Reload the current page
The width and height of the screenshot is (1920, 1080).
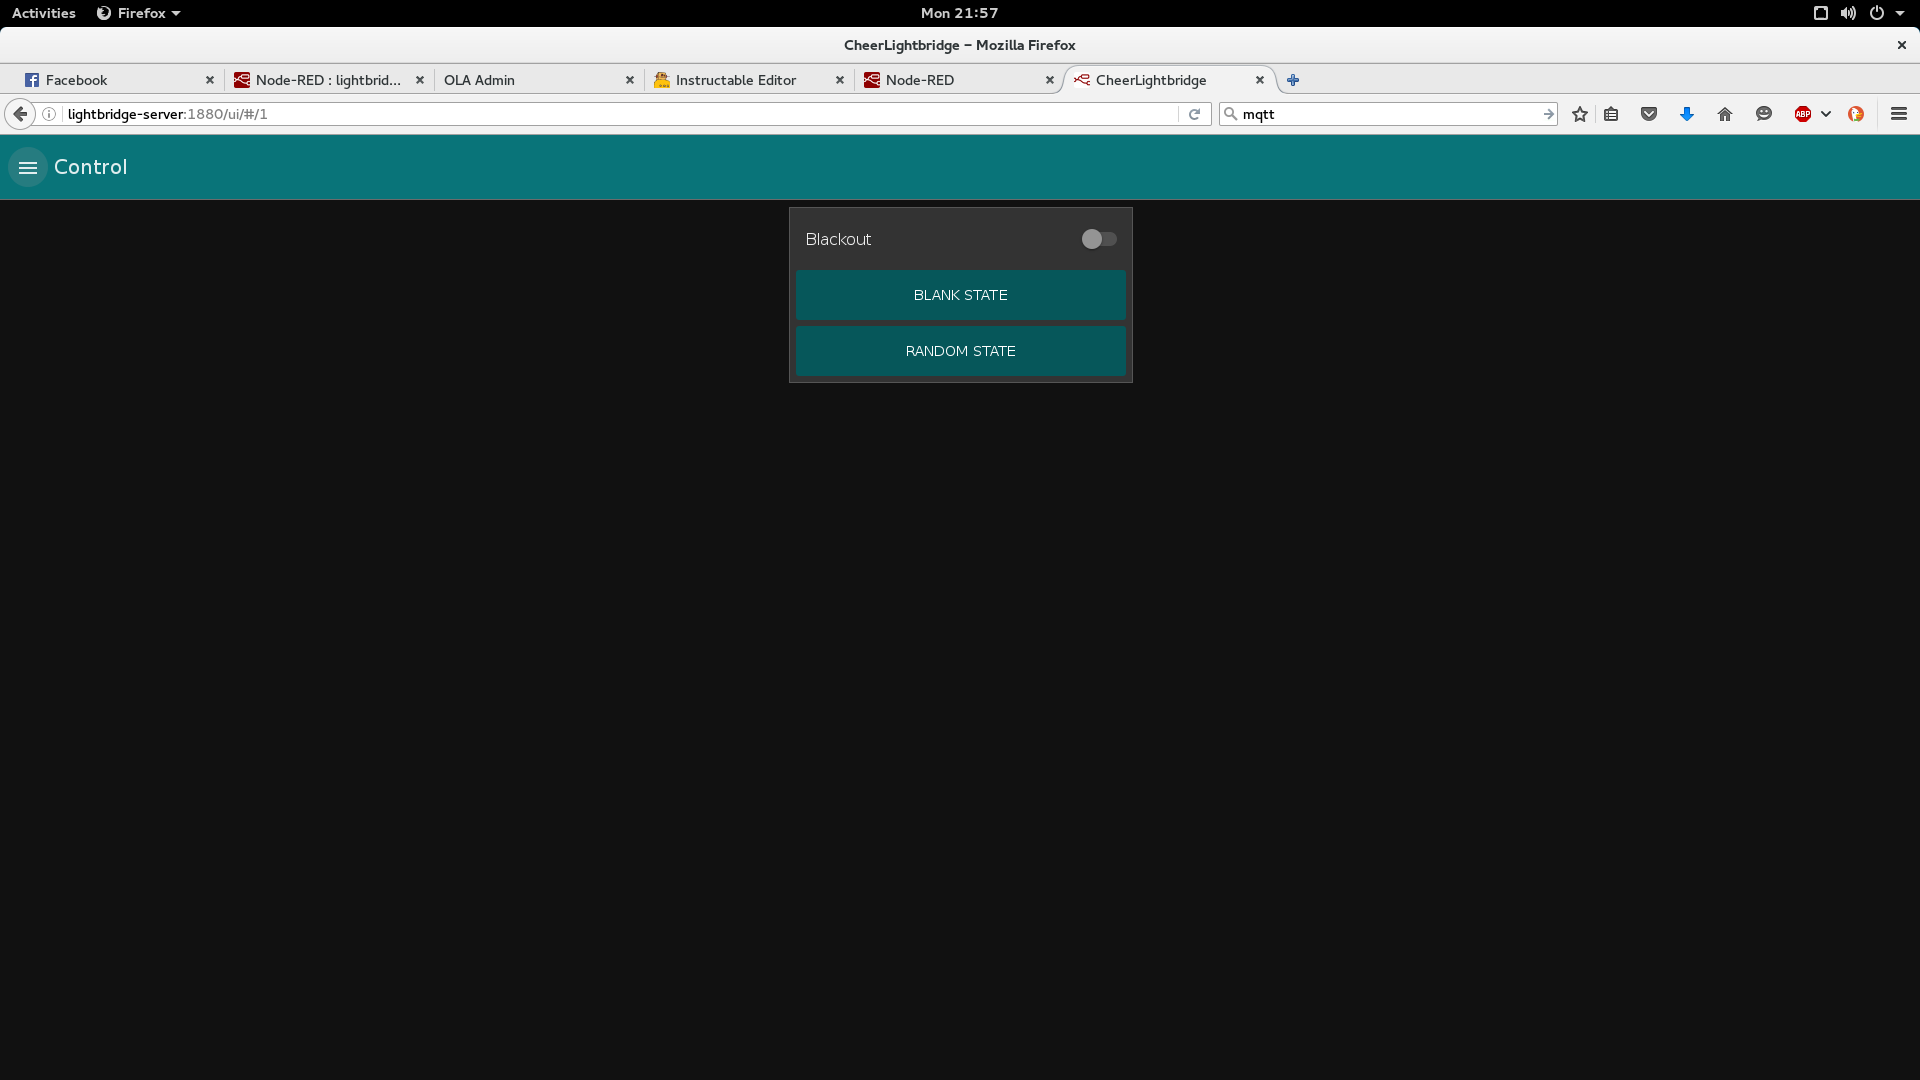pyautogui.click(x=1194, y=114)
